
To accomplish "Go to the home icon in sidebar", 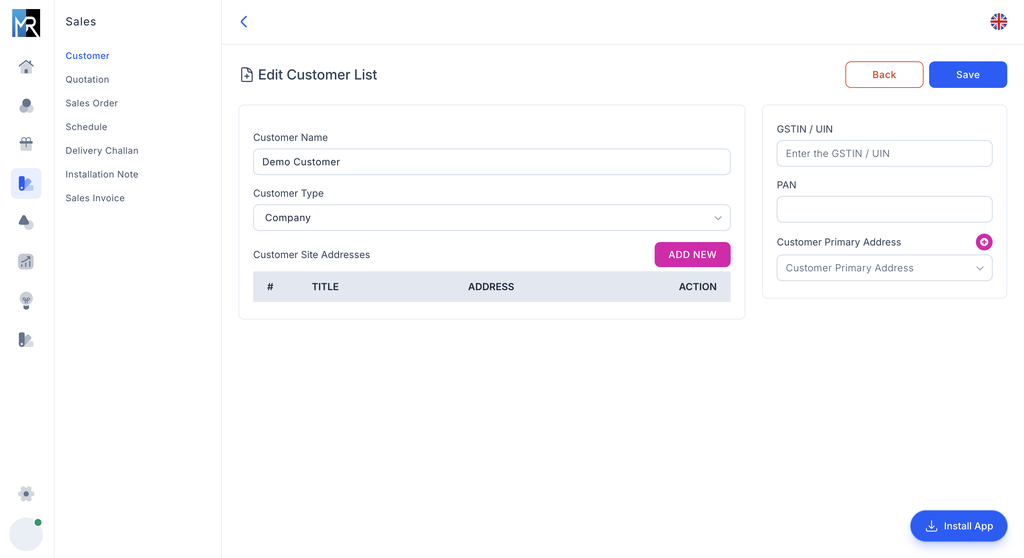I will [26, 67].
